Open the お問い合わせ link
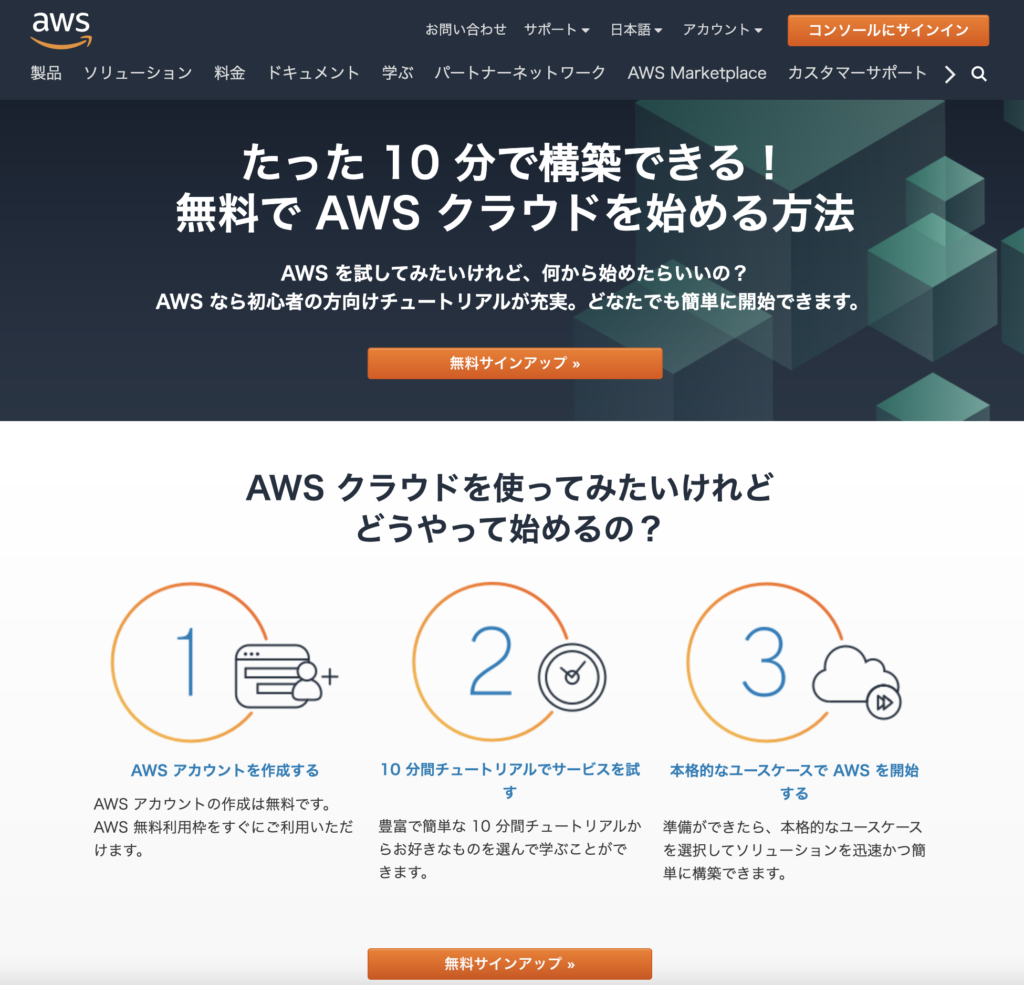 coord(466,29)
